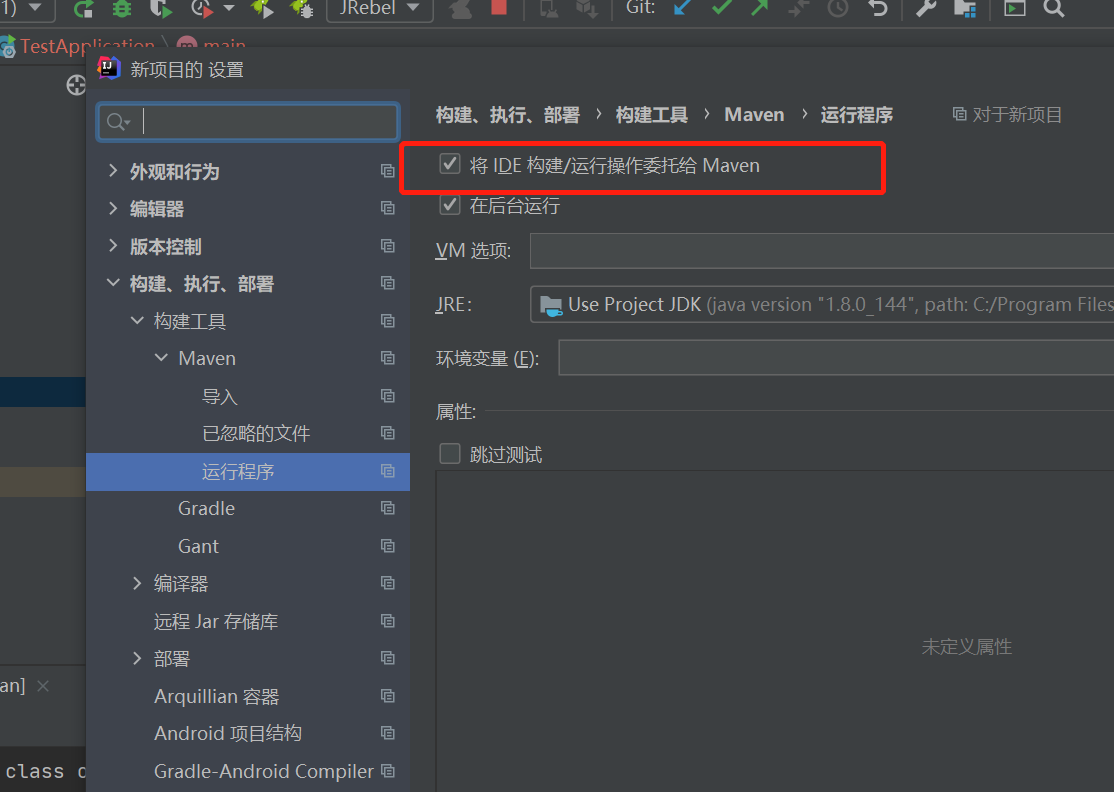Open the project structure icon
Viewport: 1114px width, 792px height.
coord(965,9)
